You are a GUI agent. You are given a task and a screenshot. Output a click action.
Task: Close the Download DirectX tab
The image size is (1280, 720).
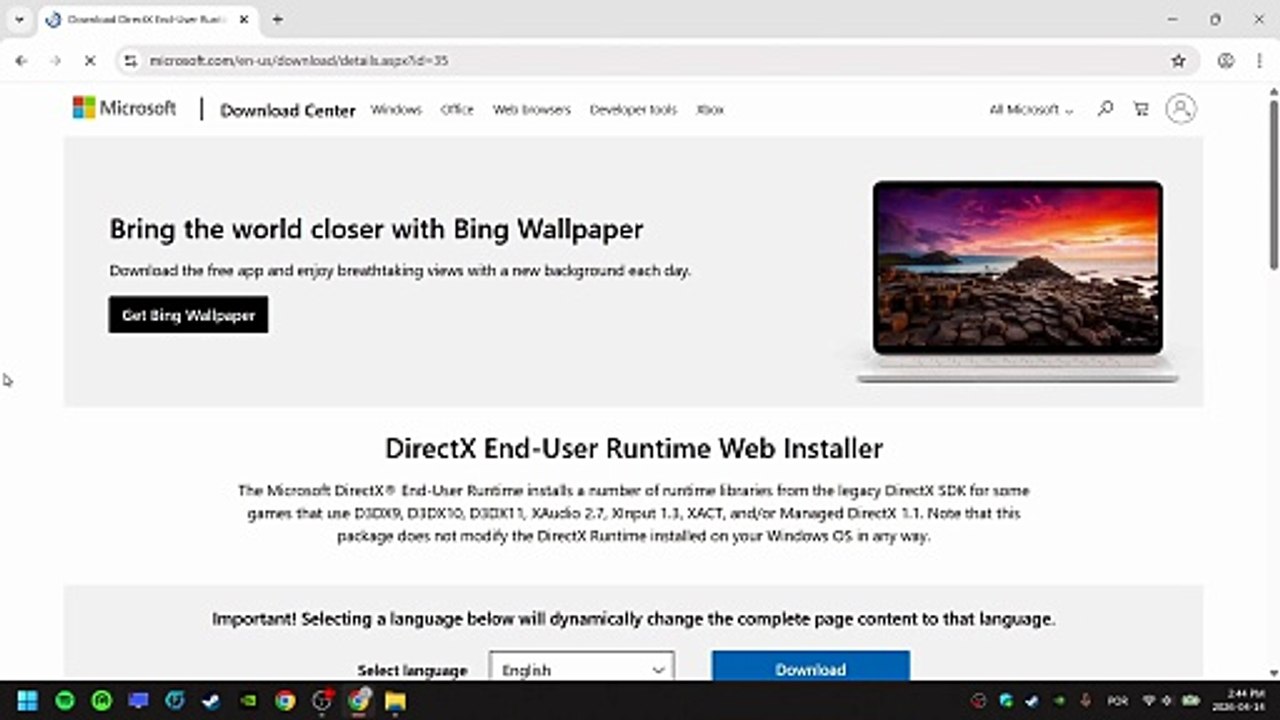tap(243, 19)
